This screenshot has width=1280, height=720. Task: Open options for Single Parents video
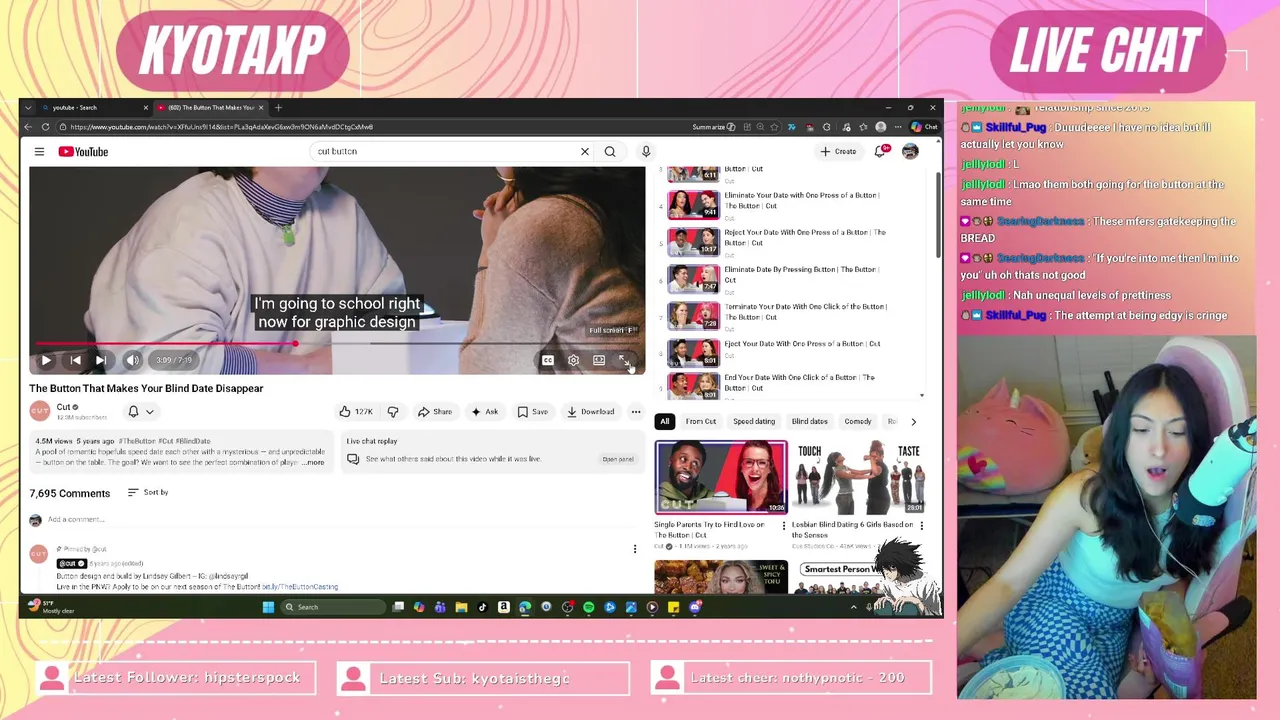(784, 525)
